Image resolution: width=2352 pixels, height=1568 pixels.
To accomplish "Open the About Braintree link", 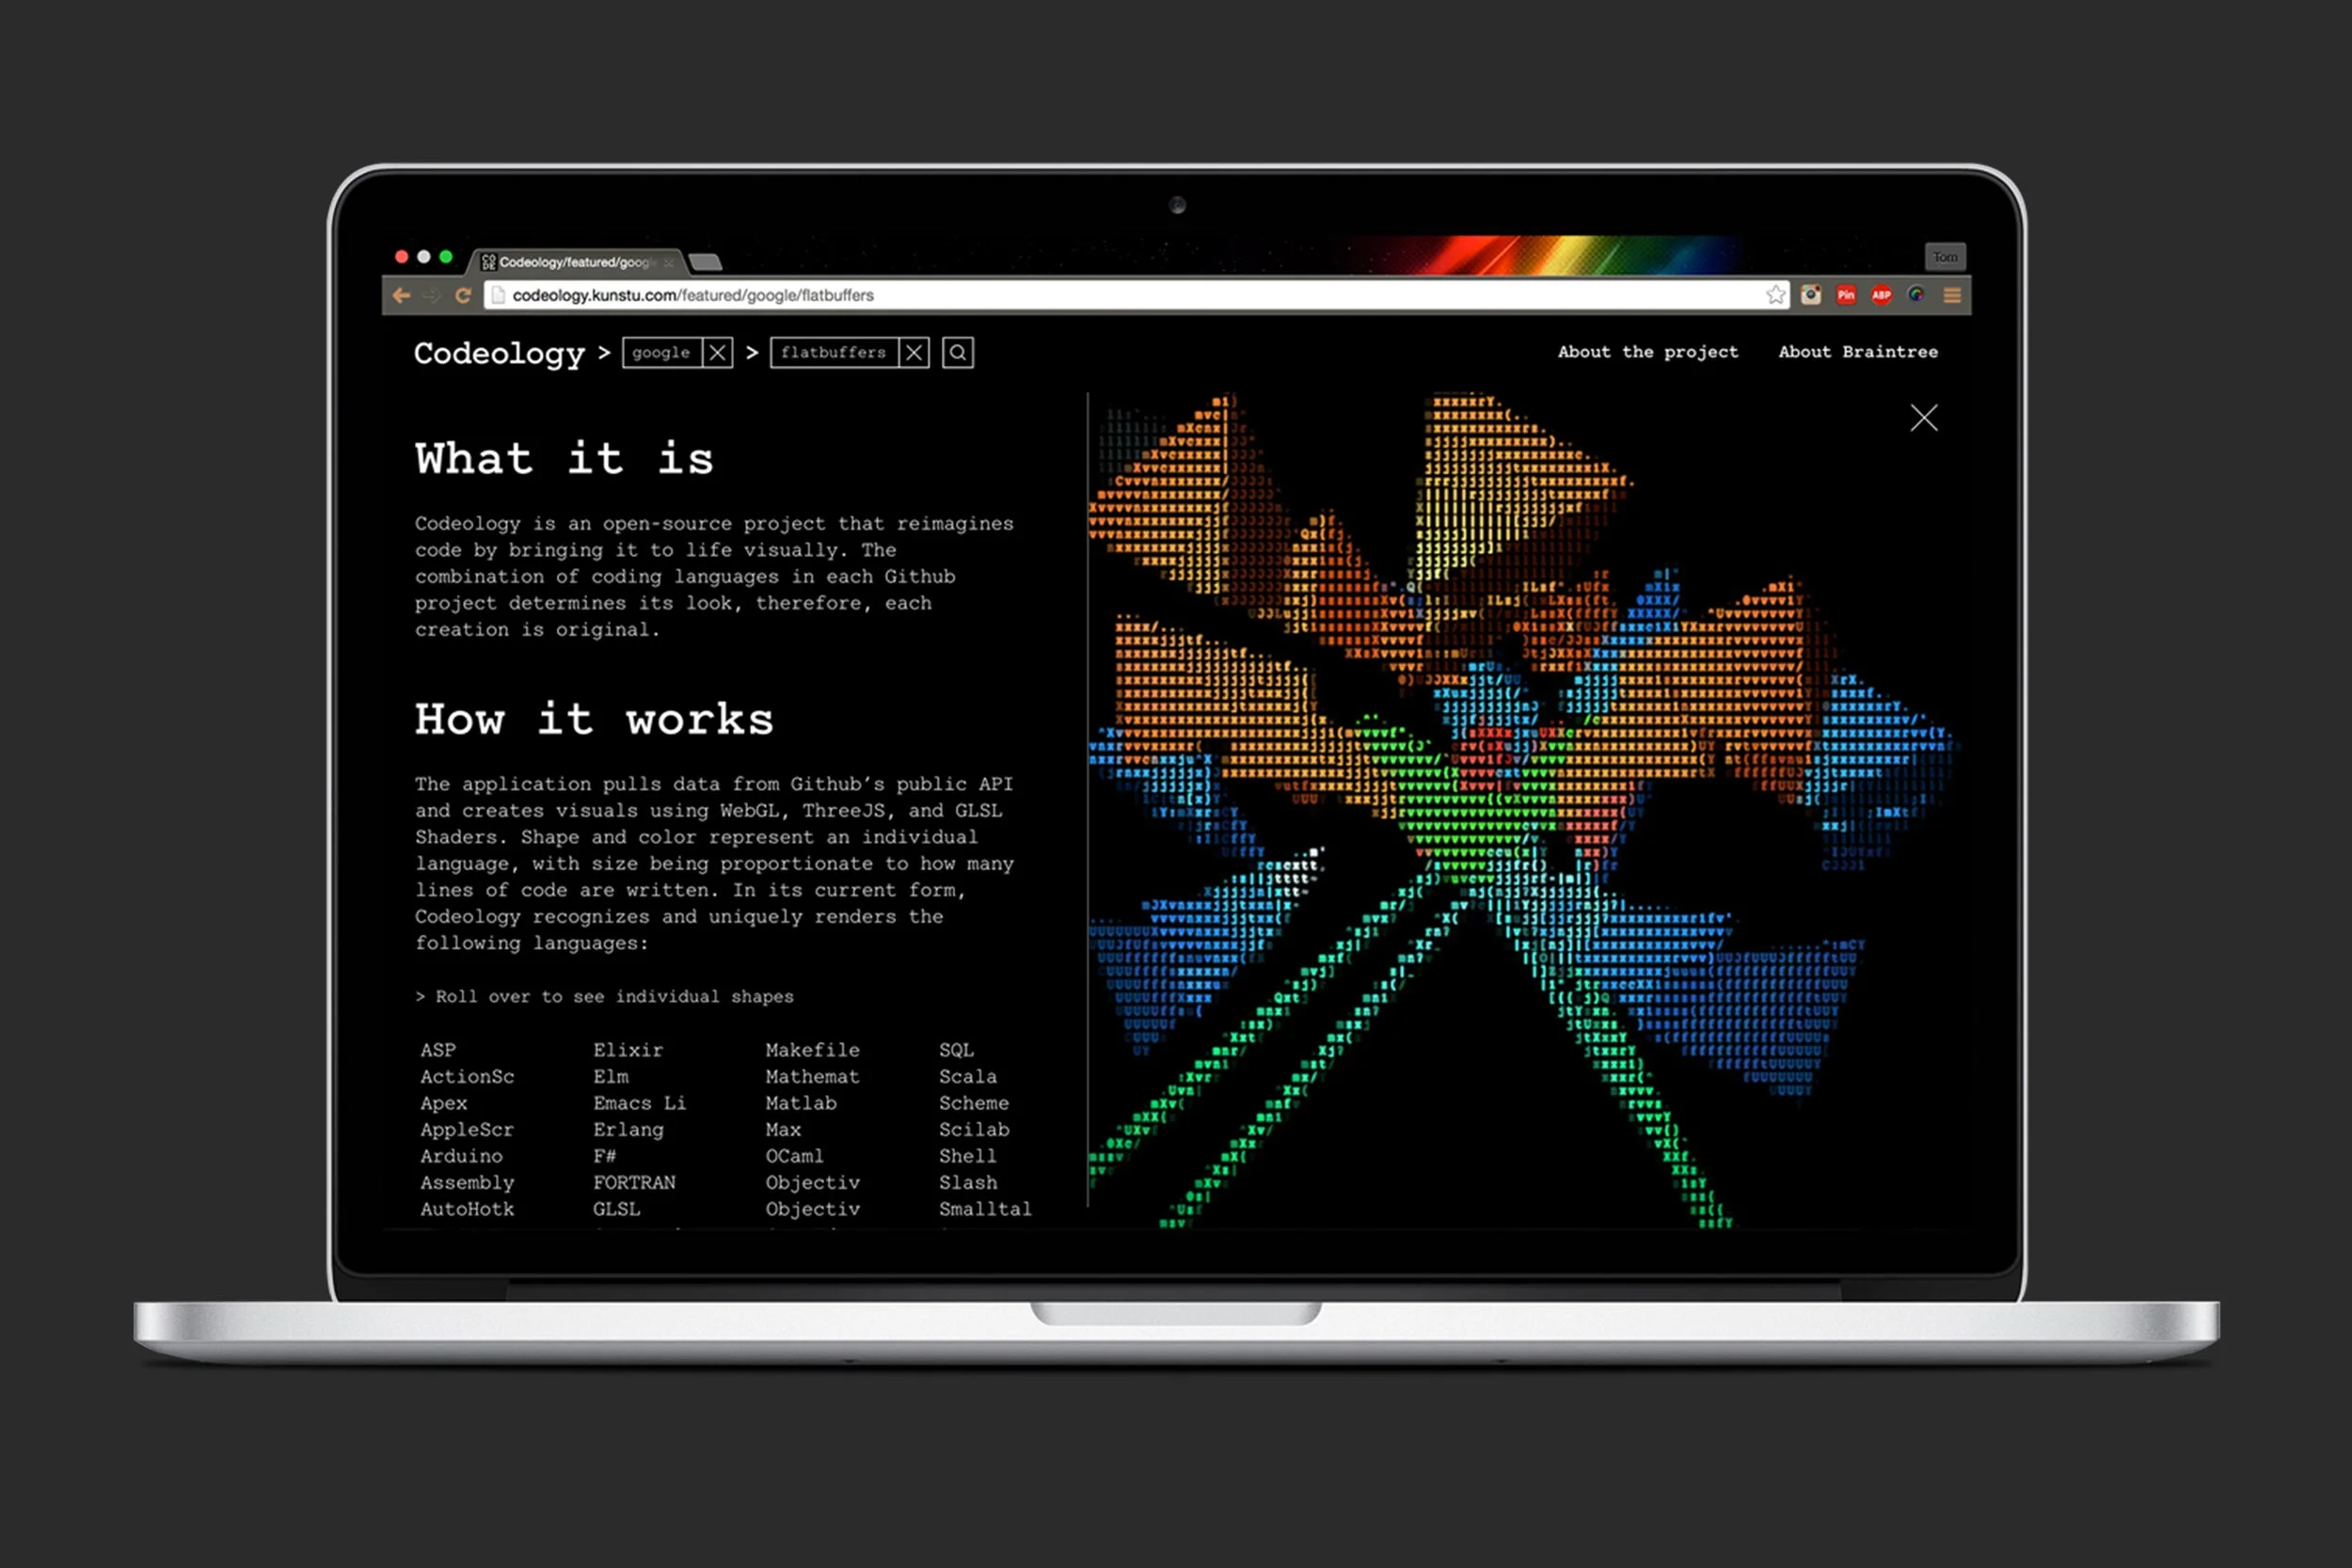I will [x=1857, y=352].
